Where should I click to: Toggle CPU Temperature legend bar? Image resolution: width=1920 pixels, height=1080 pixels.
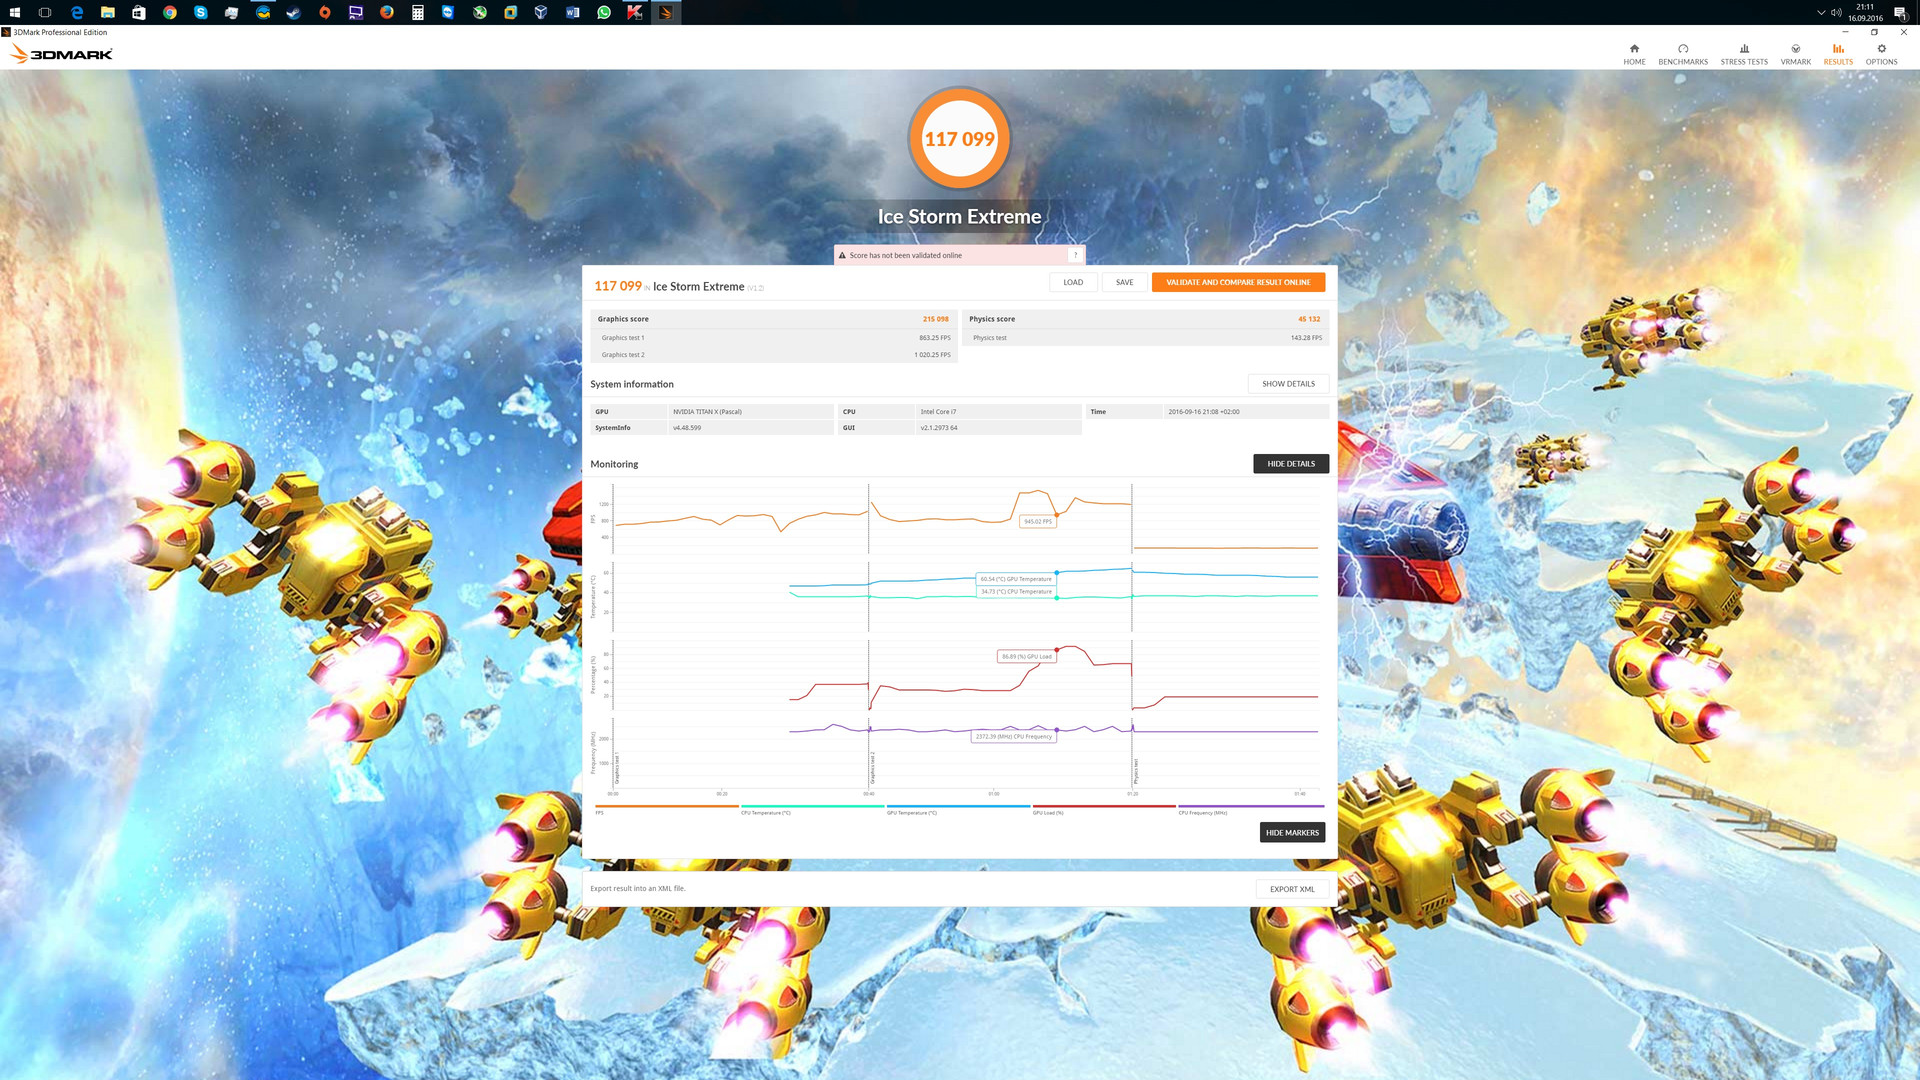[x=812, y=806]
